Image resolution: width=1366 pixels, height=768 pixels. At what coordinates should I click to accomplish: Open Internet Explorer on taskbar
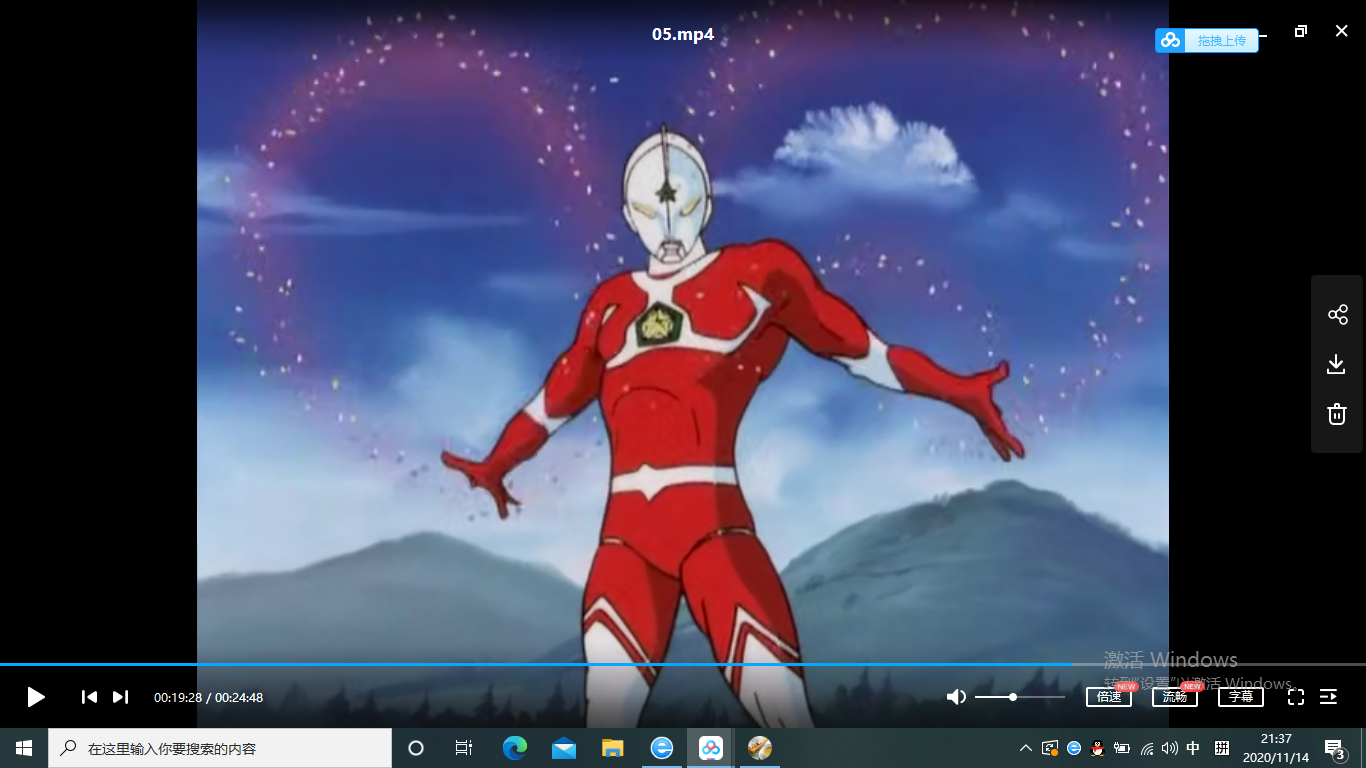[x=662, y=748]
